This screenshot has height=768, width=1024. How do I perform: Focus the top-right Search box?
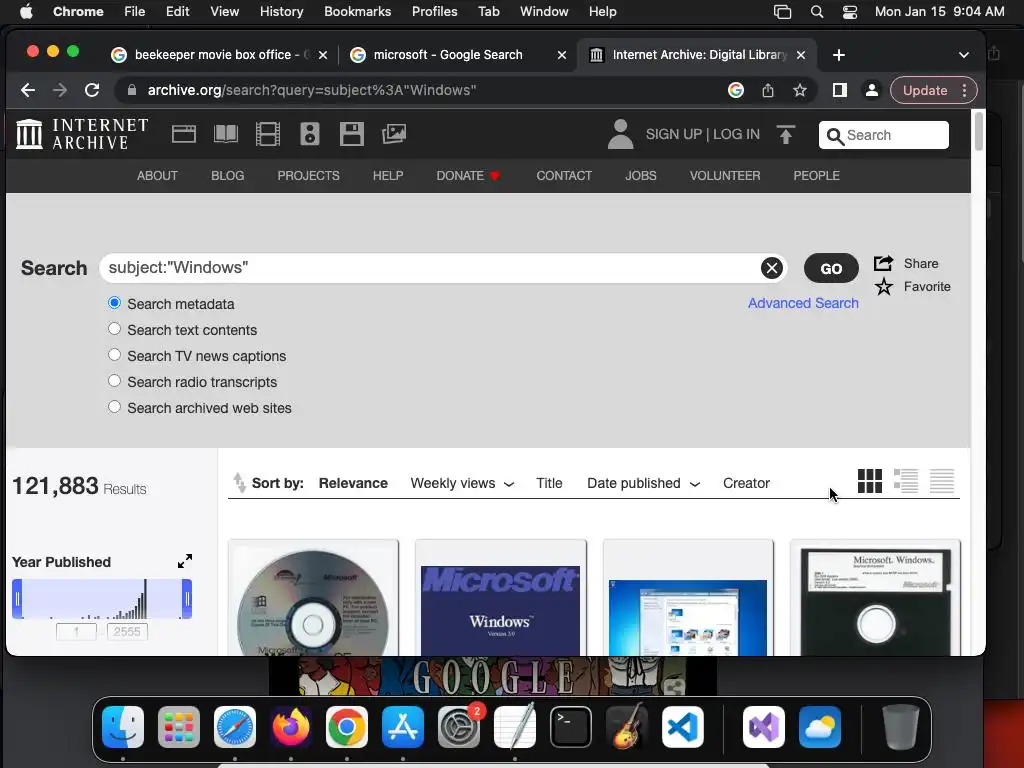click(884, 135)
